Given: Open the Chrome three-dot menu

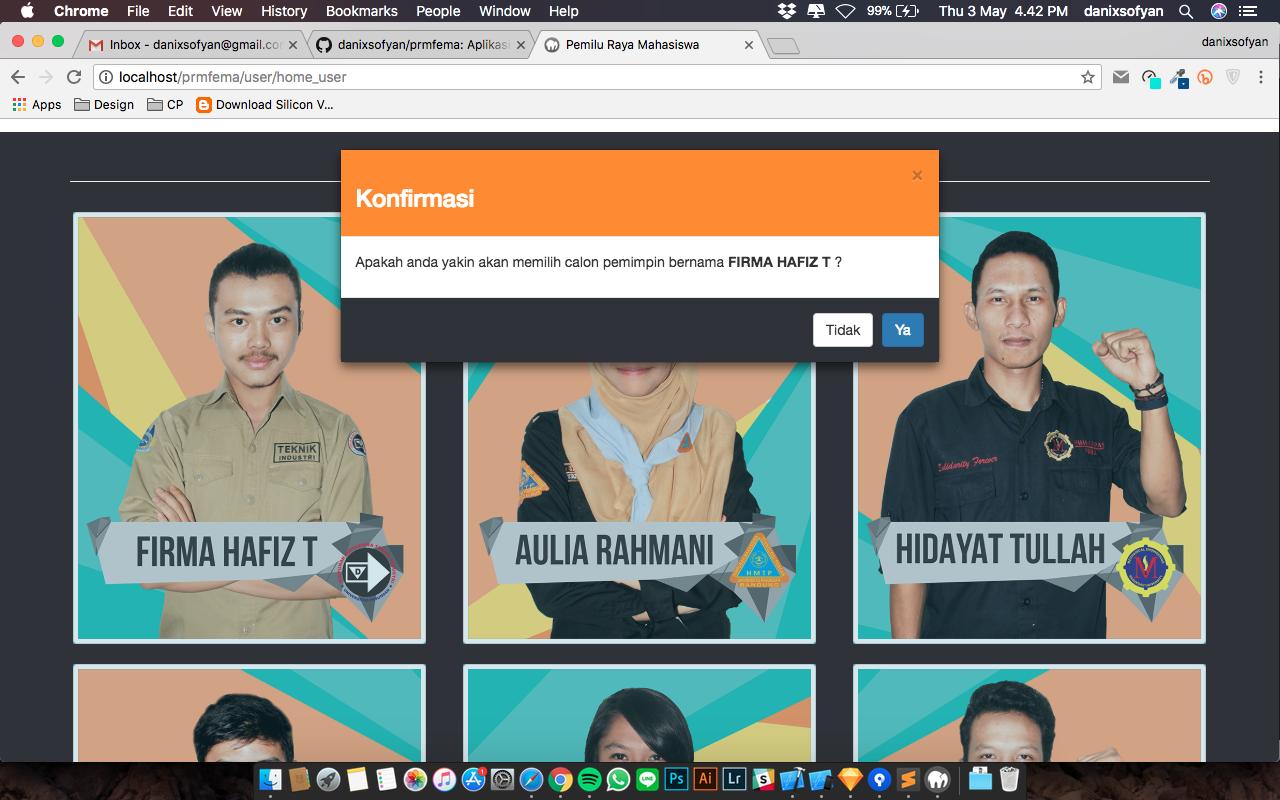Looking at the screenshot, I should (1261, 77).
